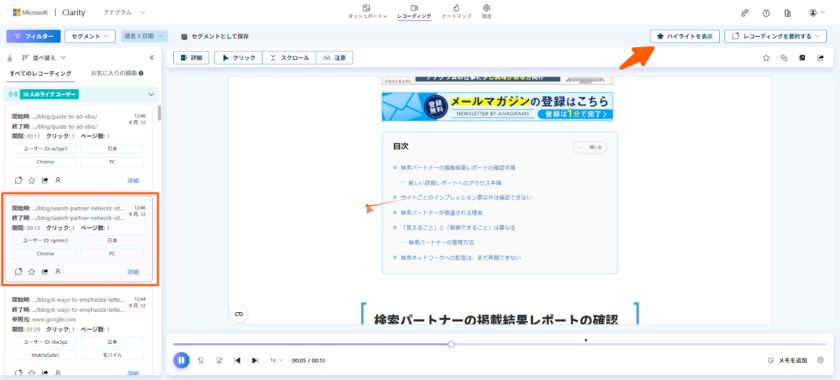Viewport: 840px width, 380px height.
Task: Click the playback progress slider handle
Action: tap(451, 344)
